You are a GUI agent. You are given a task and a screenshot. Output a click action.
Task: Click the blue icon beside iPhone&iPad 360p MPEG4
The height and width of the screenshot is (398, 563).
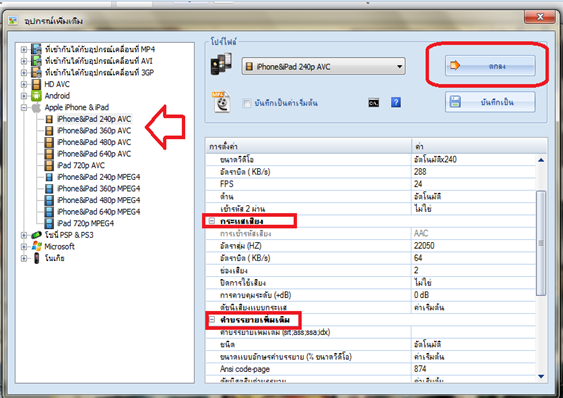(x=49, y=189)
